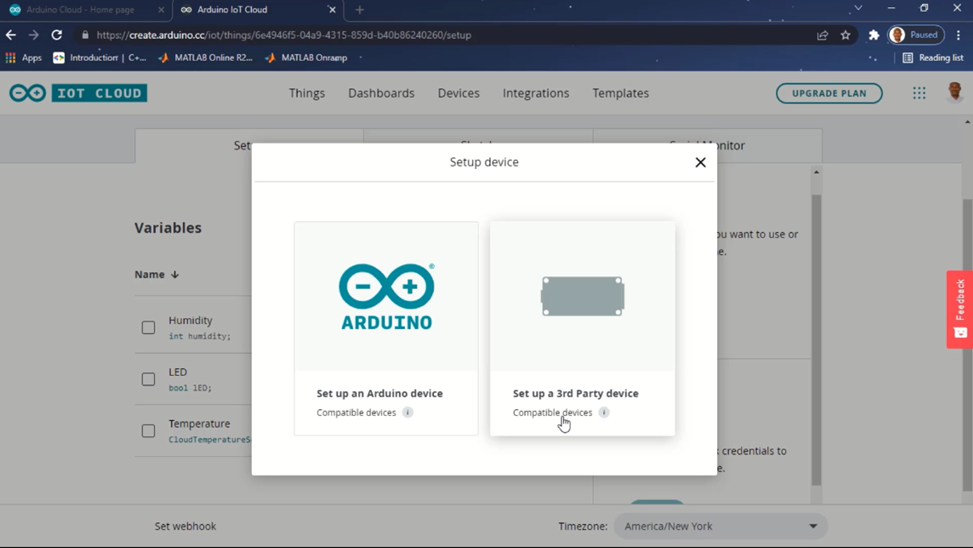Open Introduction C++ bookmark
This screenshot has width=973, height=548.
pos(100,58)
